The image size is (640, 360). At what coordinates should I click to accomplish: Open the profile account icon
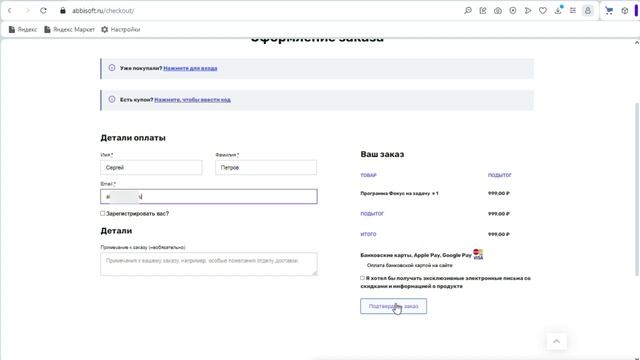pyautogui.click(x=588, y=11)
